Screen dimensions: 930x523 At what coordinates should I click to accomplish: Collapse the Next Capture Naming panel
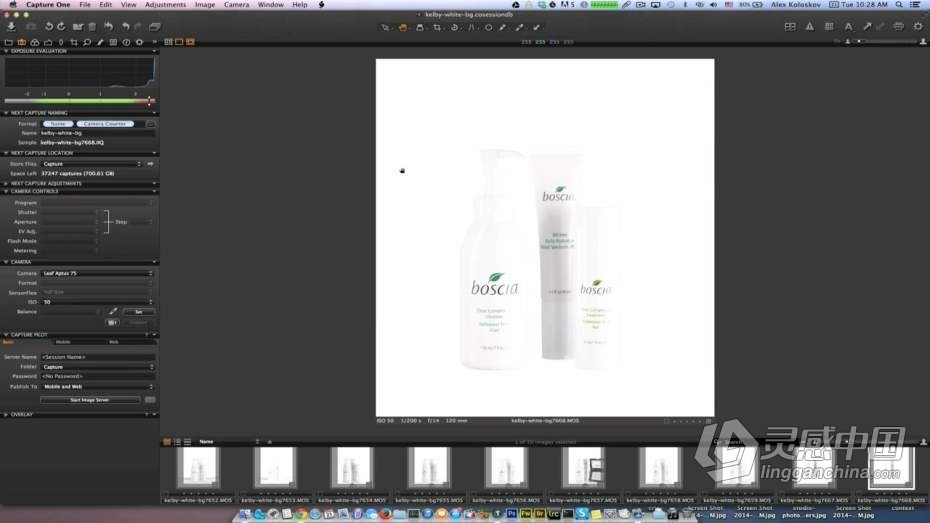tap(7, 113)
